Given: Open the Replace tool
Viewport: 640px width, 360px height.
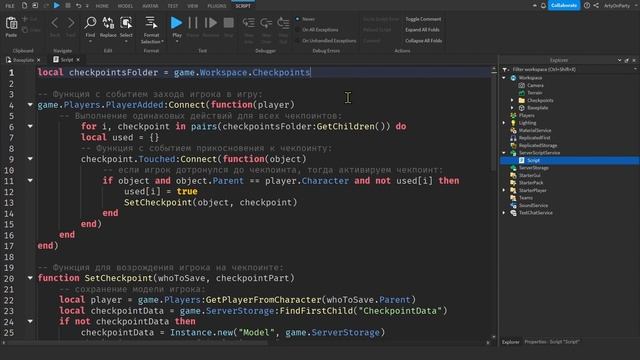Looking at the screenshot, I should 108,23.
